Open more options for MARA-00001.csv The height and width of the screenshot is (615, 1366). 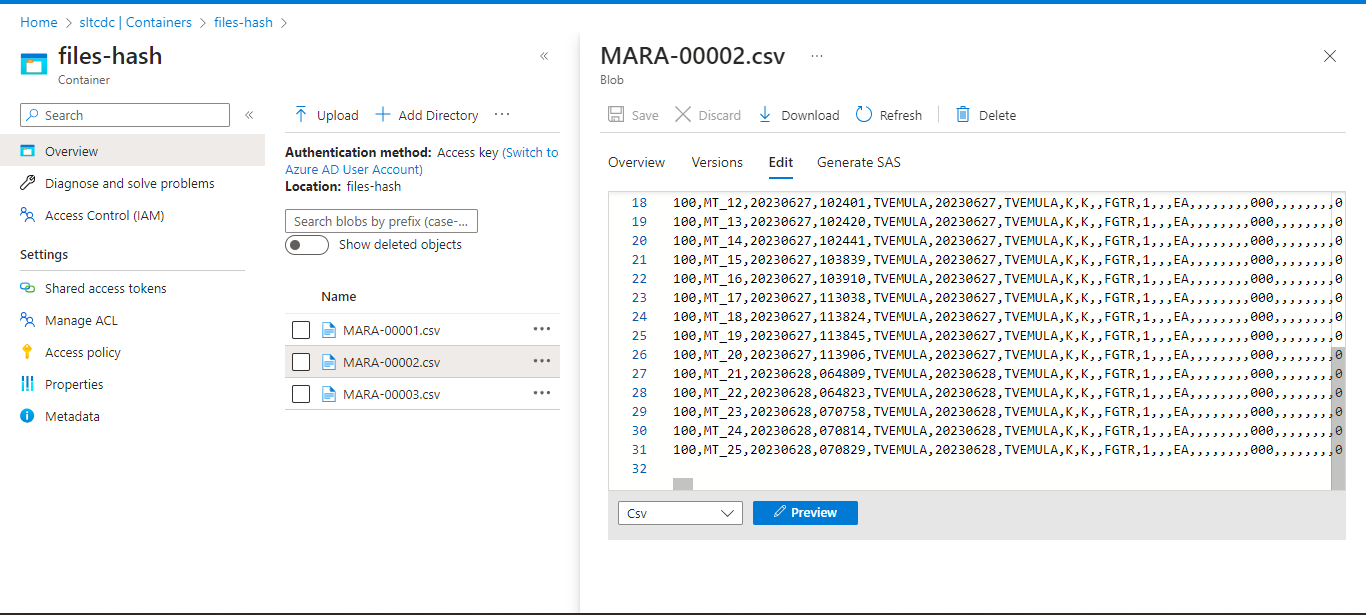[x=541, y=329]
